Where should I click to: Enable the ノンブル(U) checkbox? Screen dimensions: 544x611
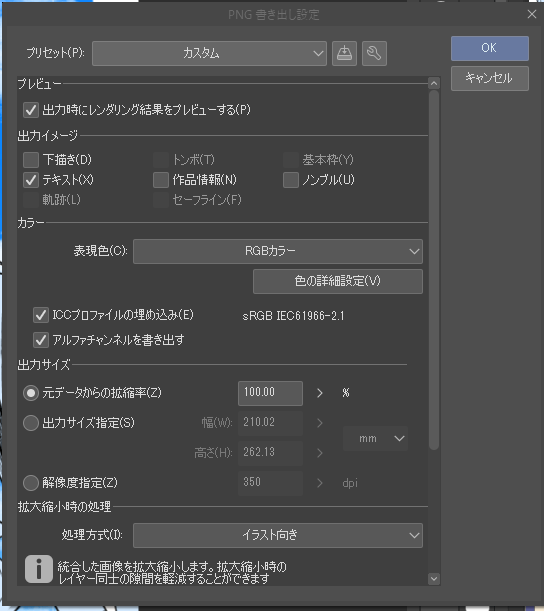pos(291,180)
